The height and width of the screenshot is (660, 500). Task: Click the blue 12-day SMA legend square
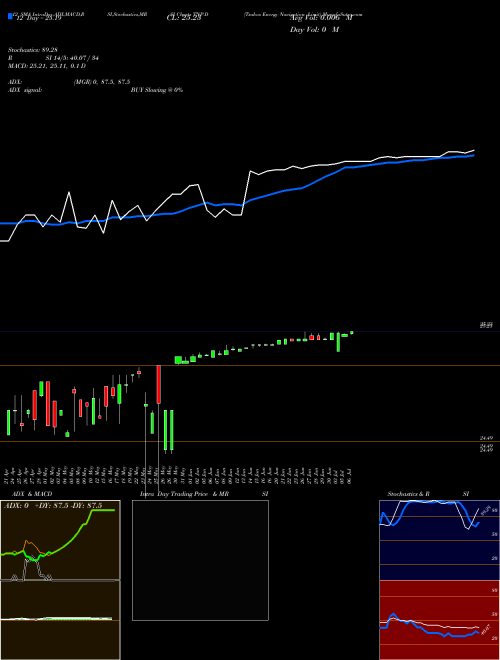(x=10, y=16)
